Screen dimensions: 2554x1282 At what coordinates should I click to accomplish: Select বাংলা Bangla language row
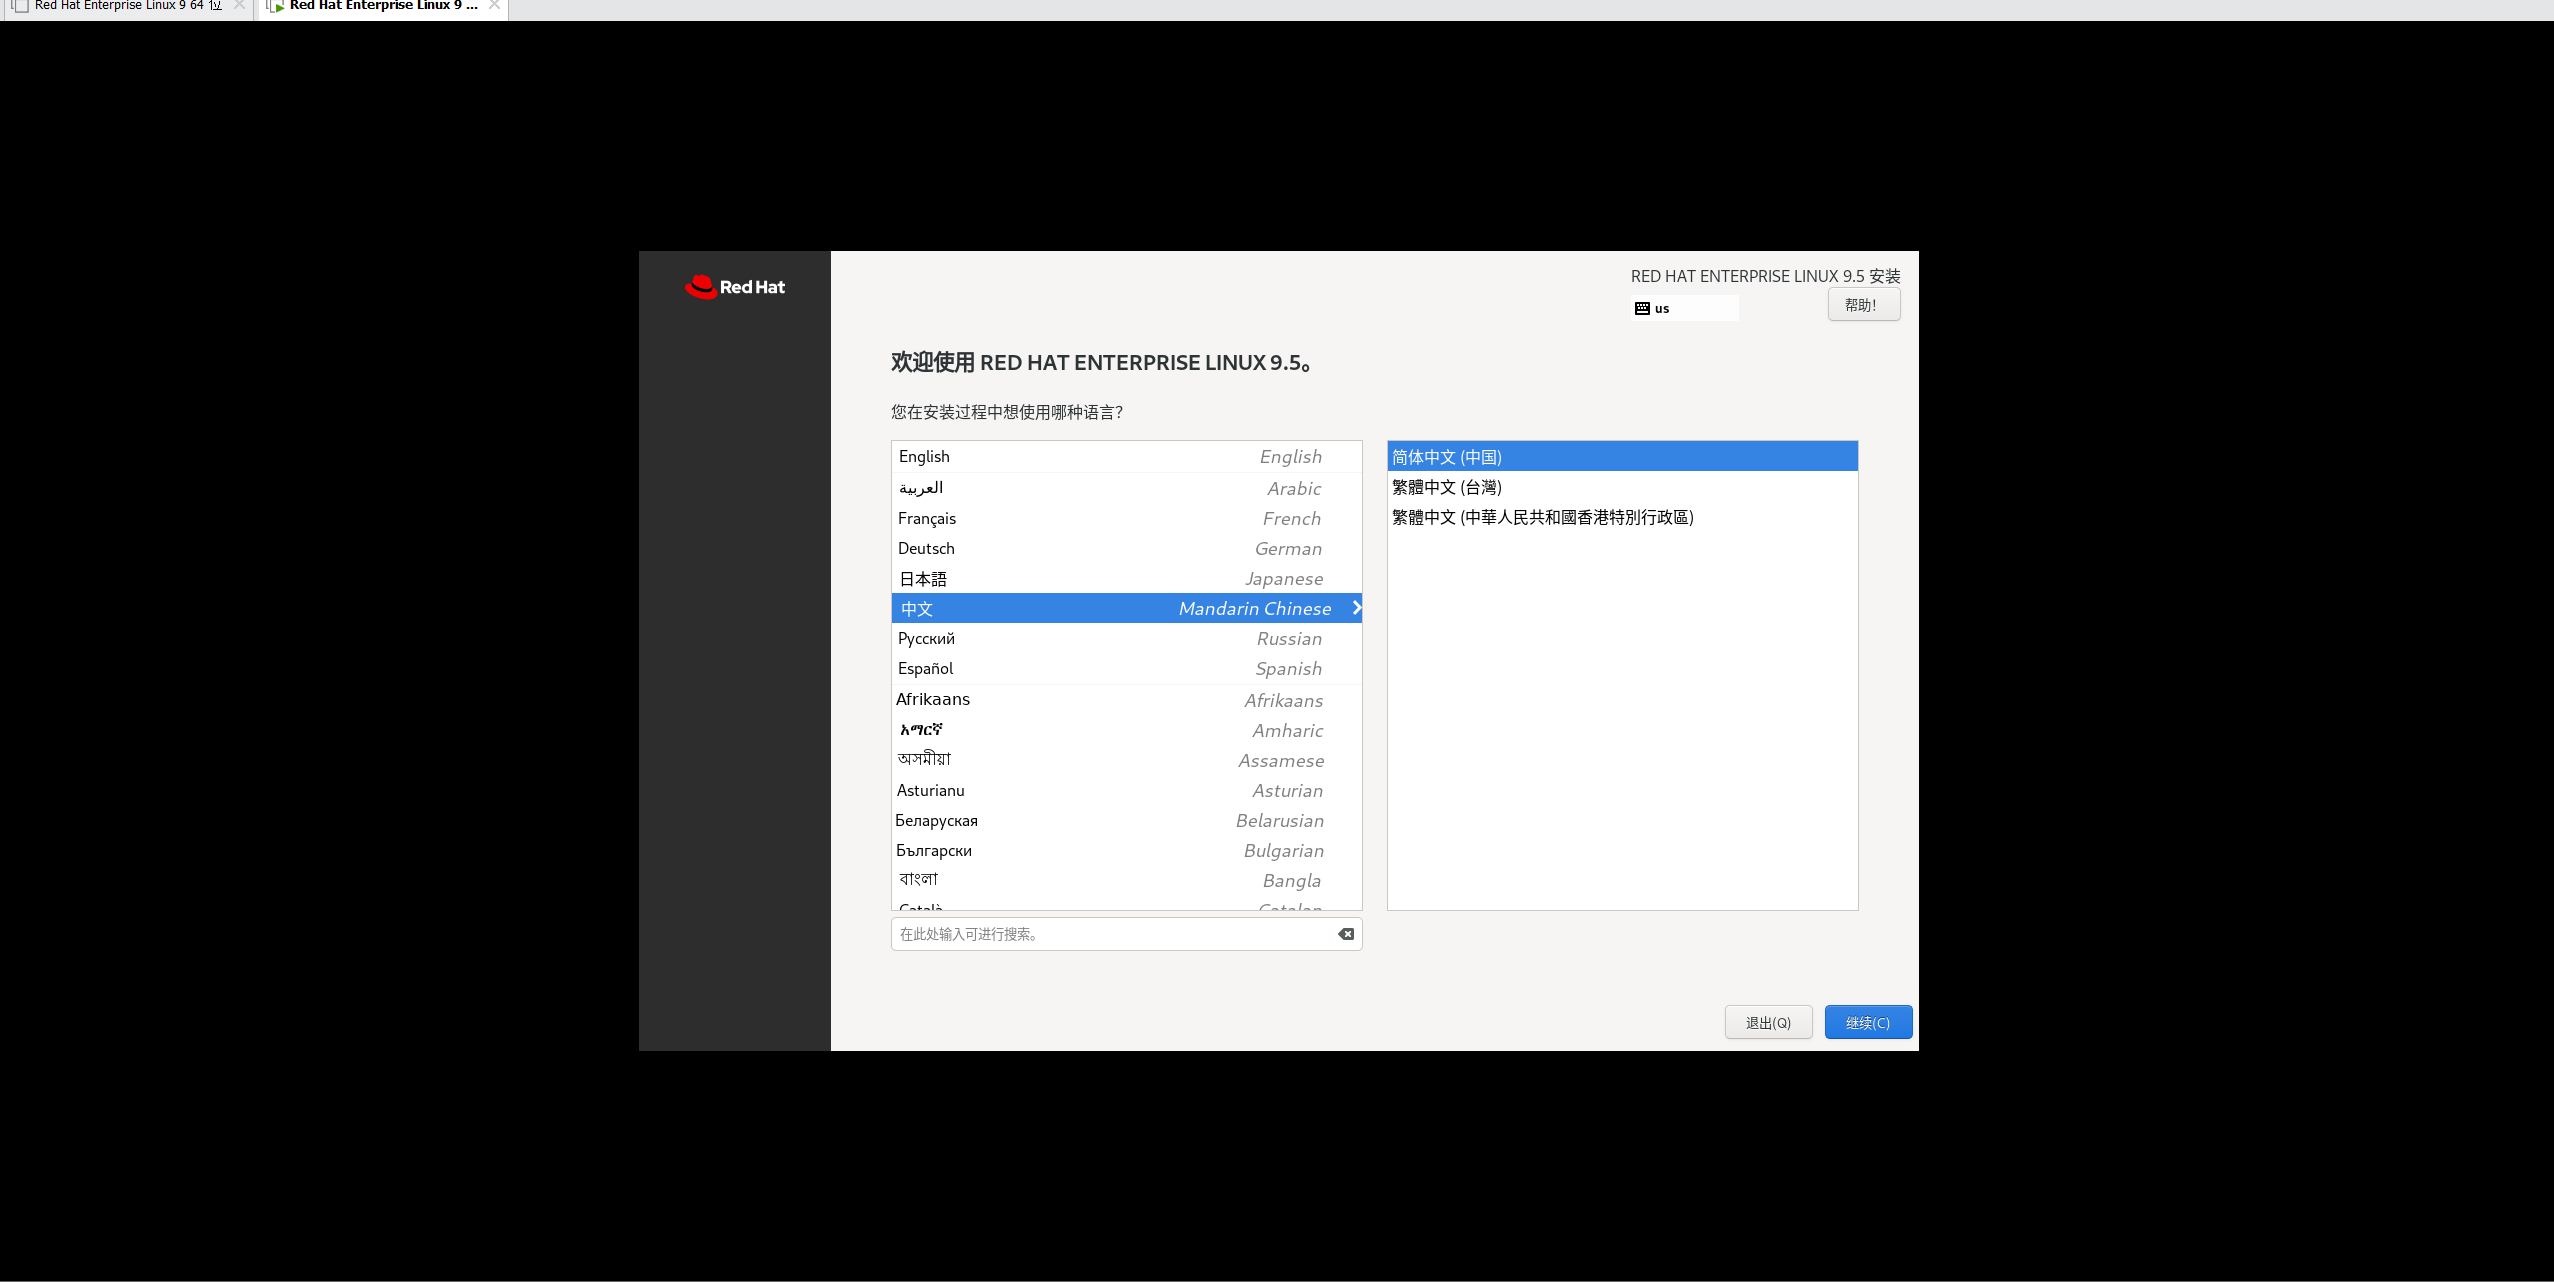1126,880
